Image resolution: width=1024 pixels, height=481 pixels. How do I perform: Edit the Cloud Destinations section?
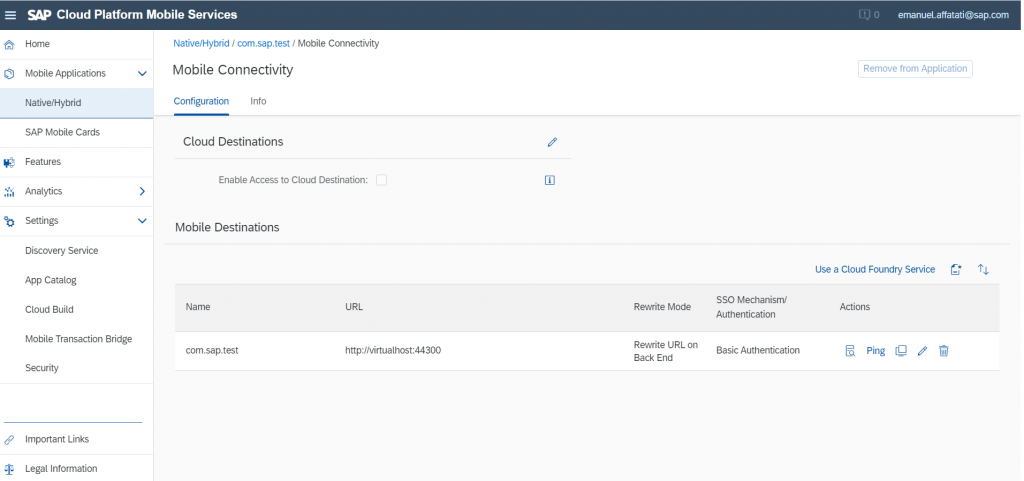tap(552, 142)
